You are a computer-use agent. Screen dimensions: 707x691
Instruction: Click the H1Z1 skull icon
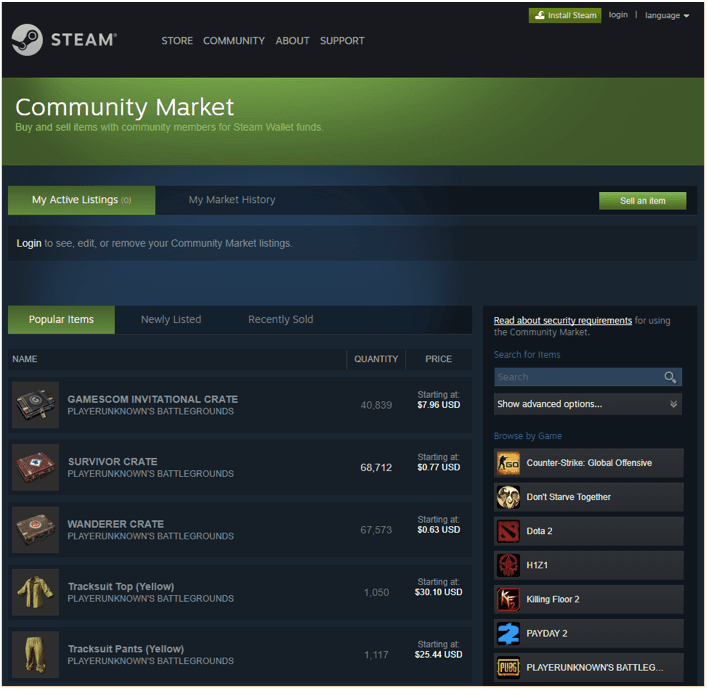coord(508,565)
